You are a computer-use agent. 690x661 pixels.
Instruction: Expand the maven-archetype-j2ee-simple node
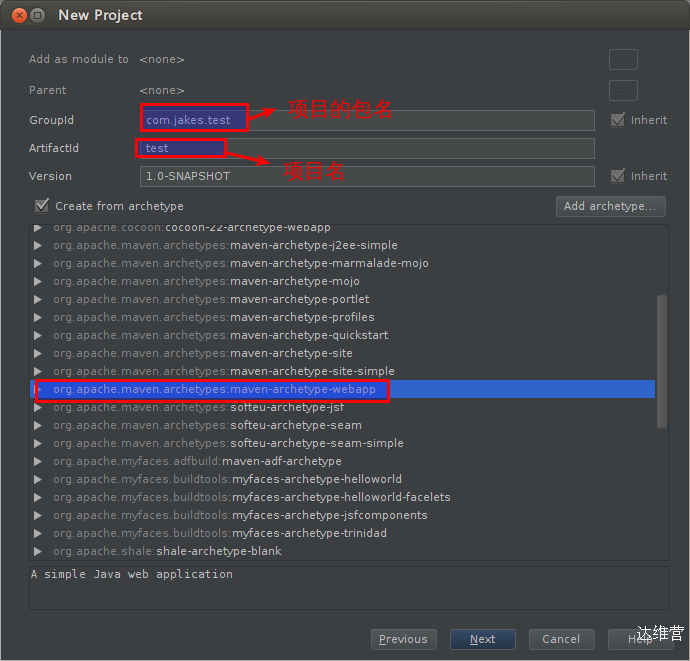coord(38,245)
